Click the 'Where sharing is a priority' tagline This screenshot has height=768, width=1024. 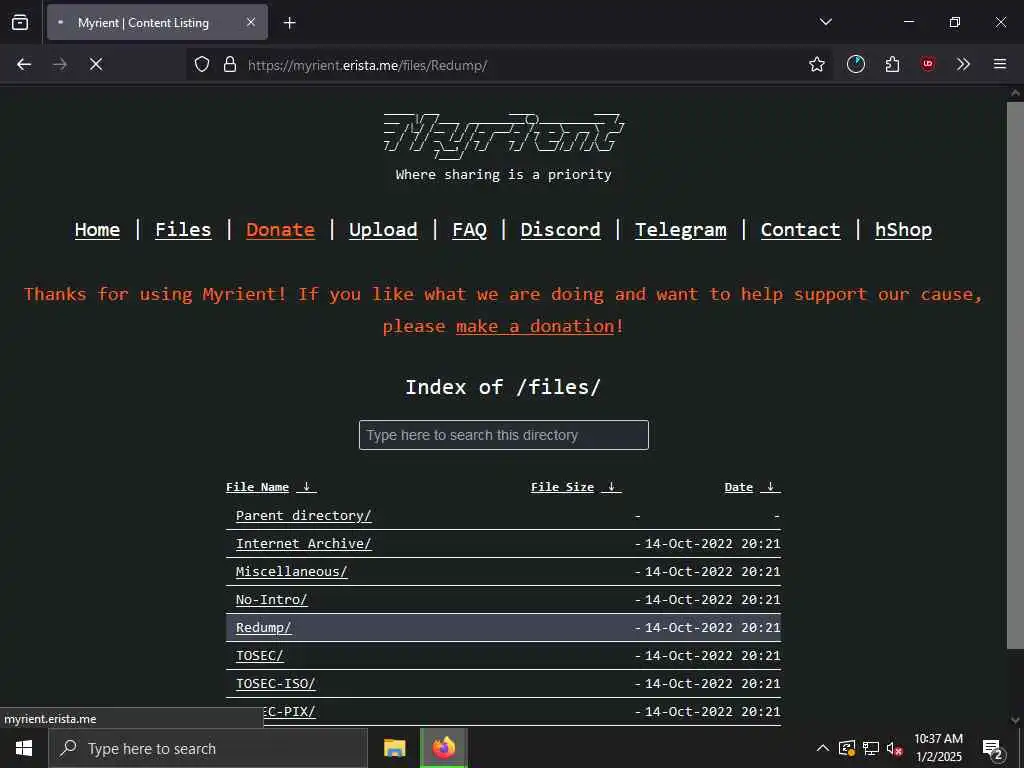(504, 174)
